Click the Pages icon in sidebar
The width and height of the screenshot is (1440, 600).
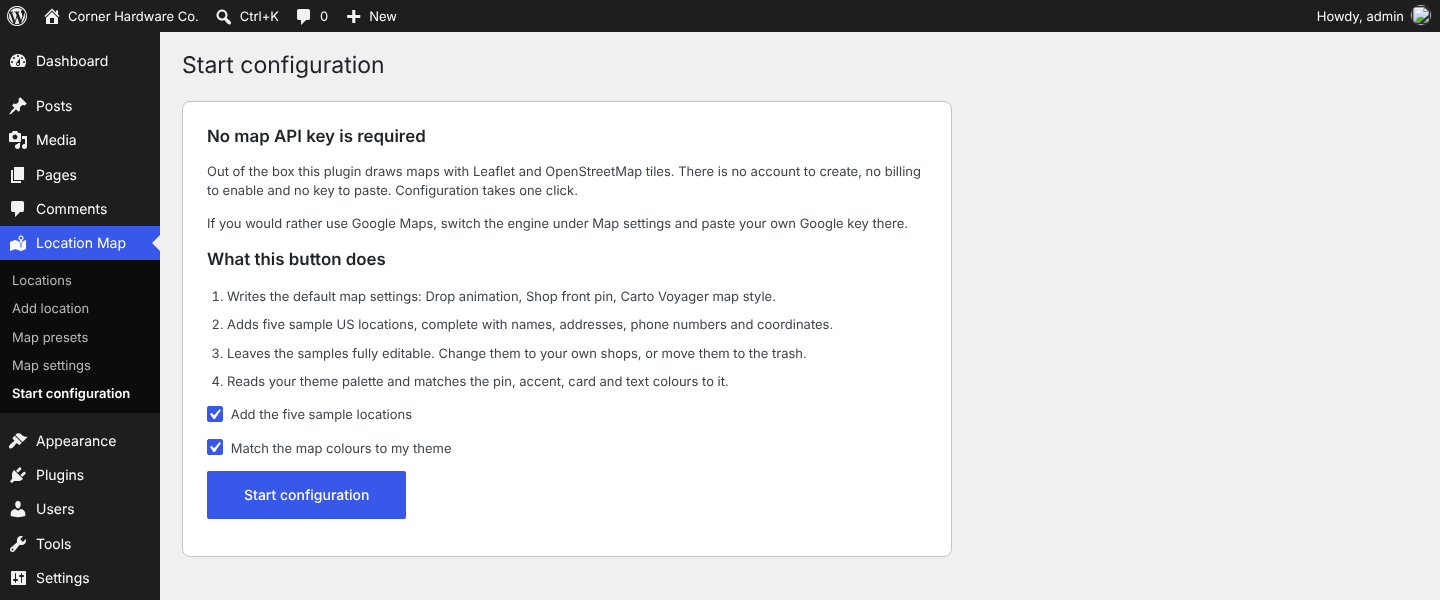tap(18, 175)
